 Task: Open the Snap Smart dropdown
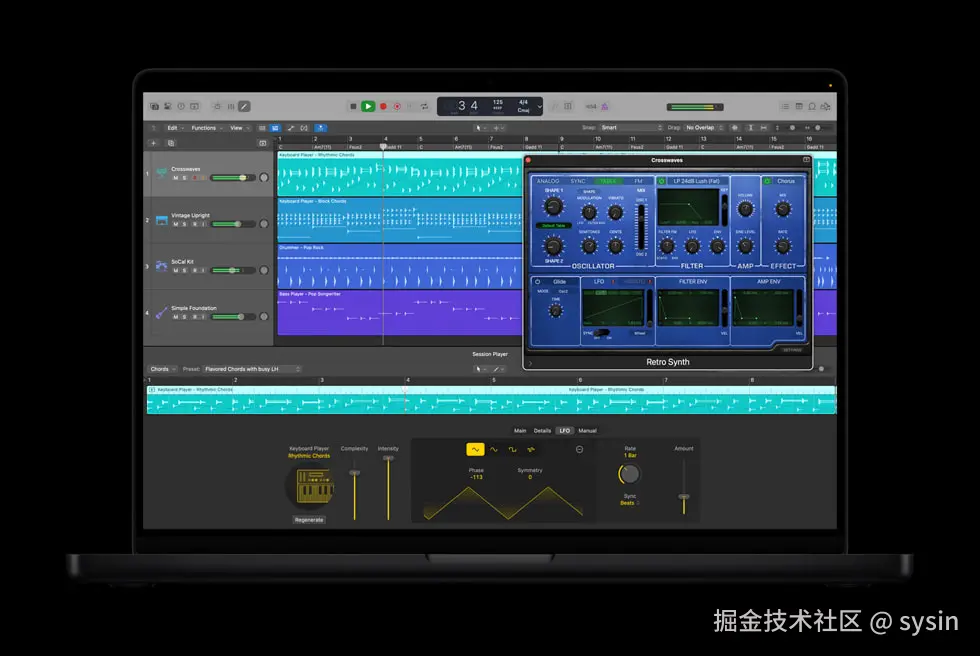631,127
